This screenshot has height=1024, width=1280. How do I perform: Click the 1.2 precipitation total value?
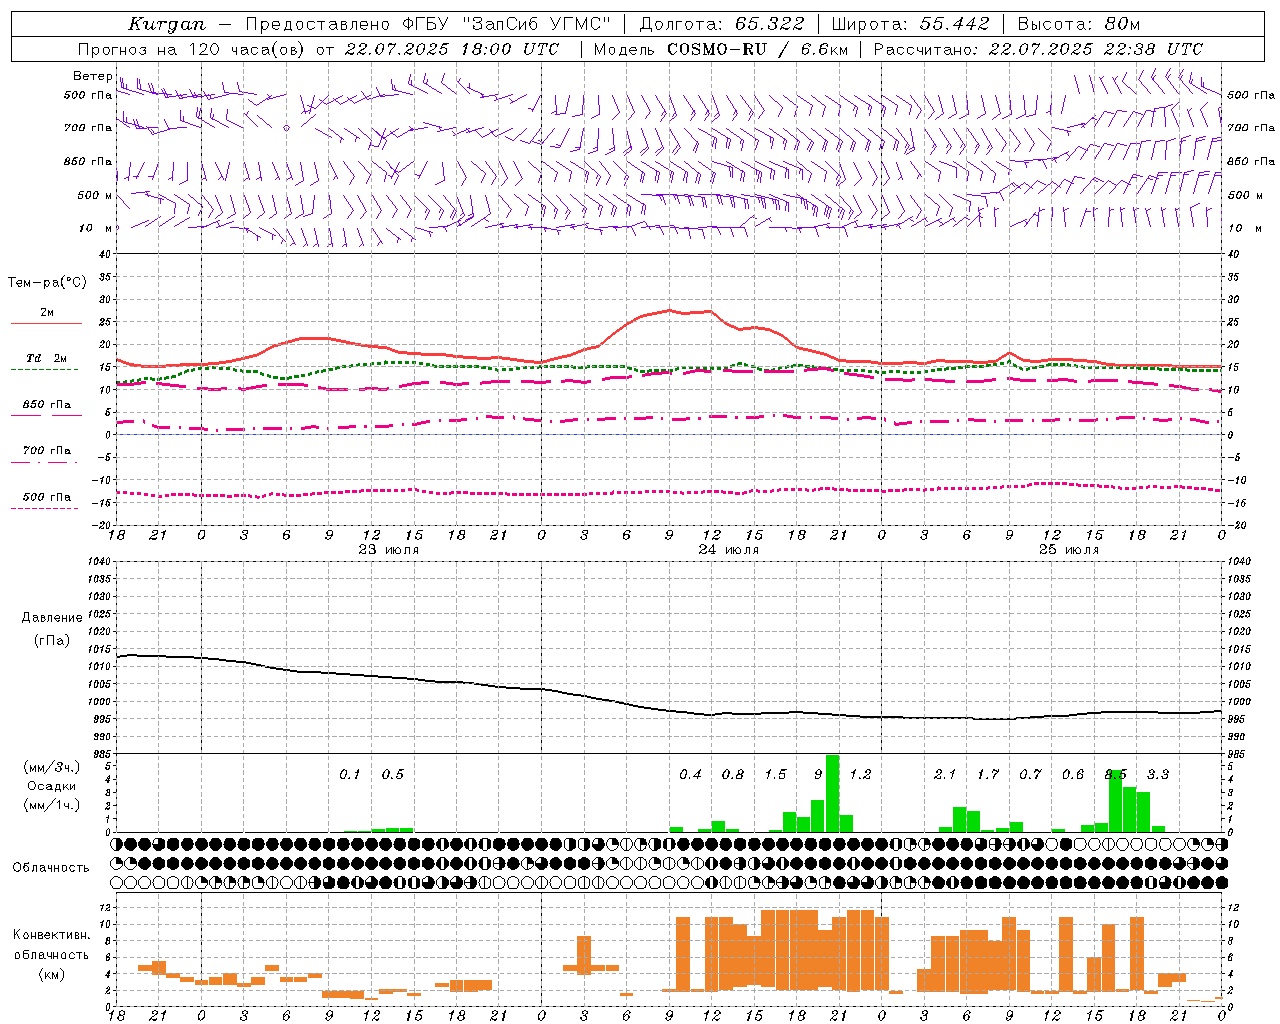(x=860, y=774)
